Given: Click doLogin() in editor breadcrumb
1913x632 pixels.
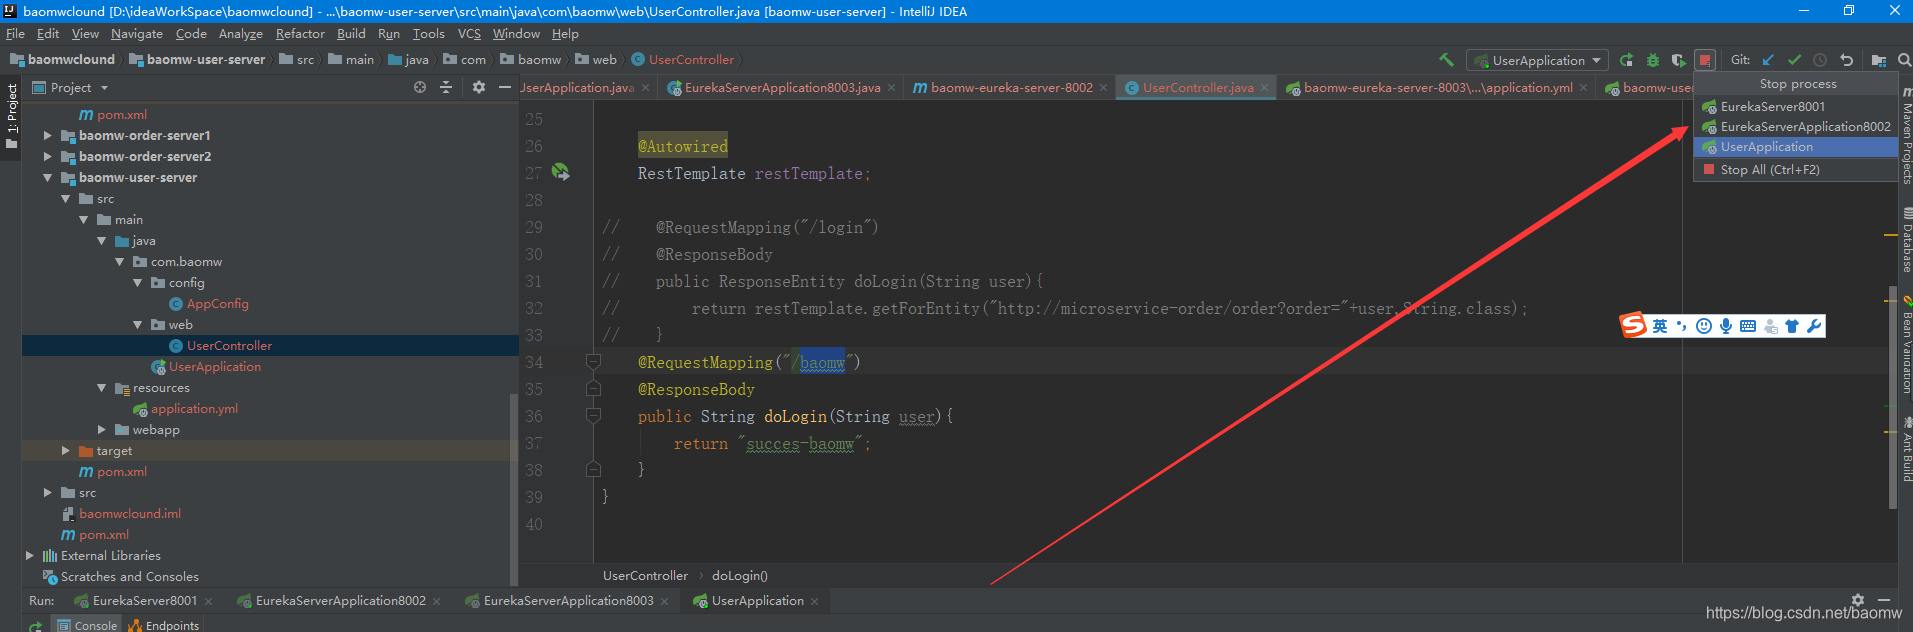Looking at the screenshot, I should point(740,576).
